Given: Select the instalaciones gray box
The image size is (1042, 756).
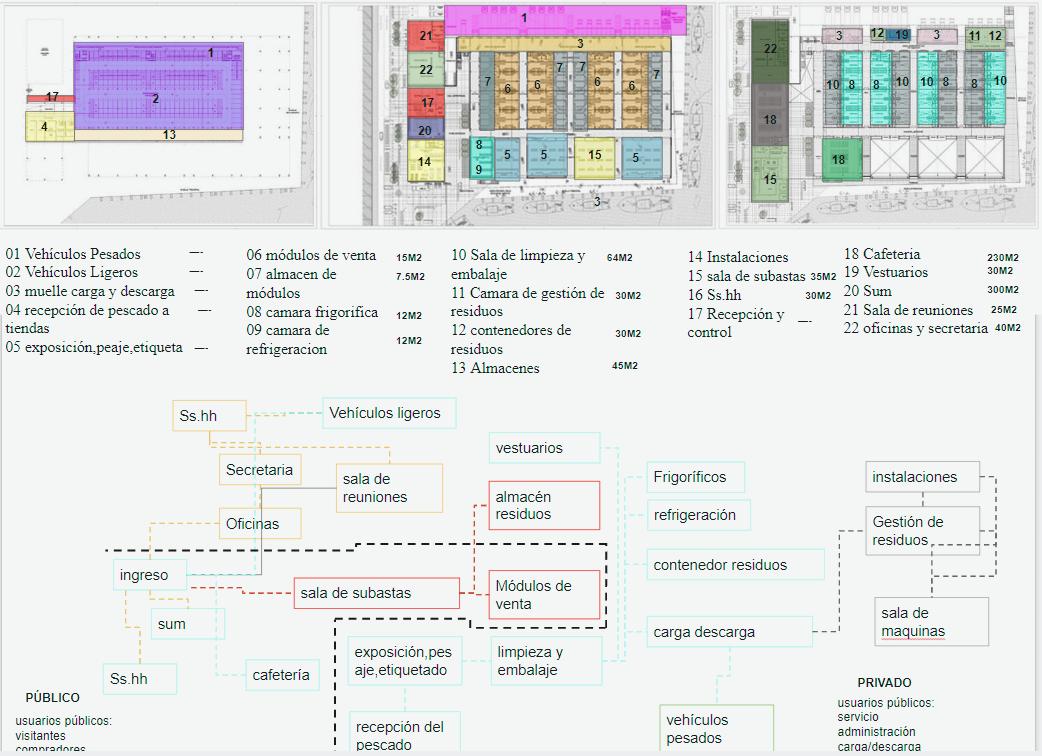Looking at the screenshot, I should (922, 477).
